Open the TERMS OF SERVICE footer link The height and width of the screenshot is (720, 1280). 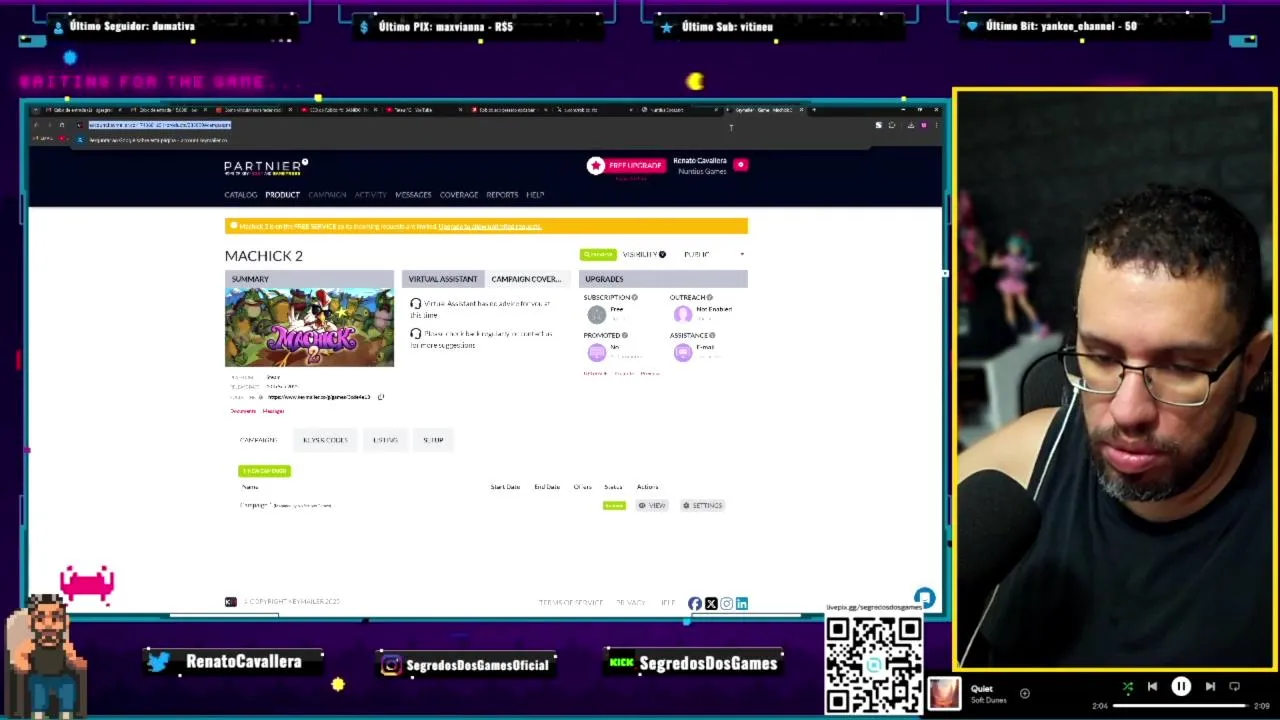(x=571, y=603)
